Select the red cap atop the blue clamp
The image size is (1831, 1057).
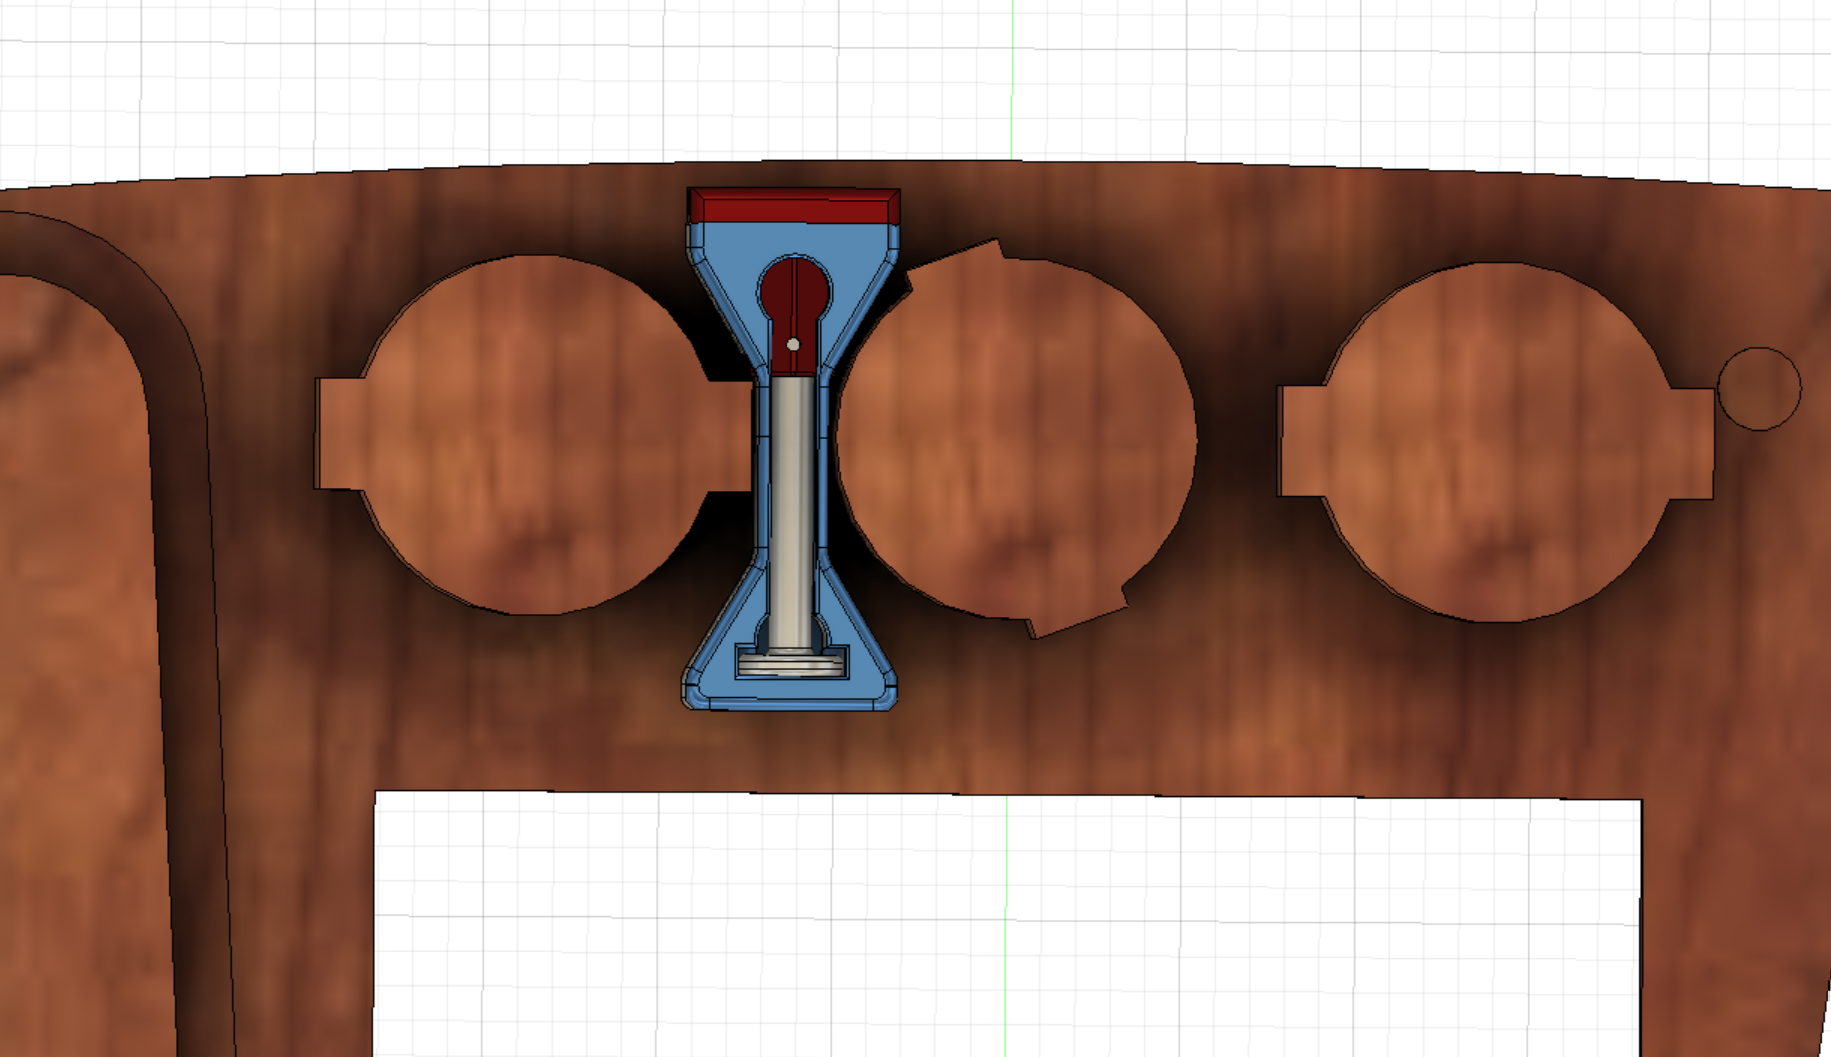click(794, 207)
